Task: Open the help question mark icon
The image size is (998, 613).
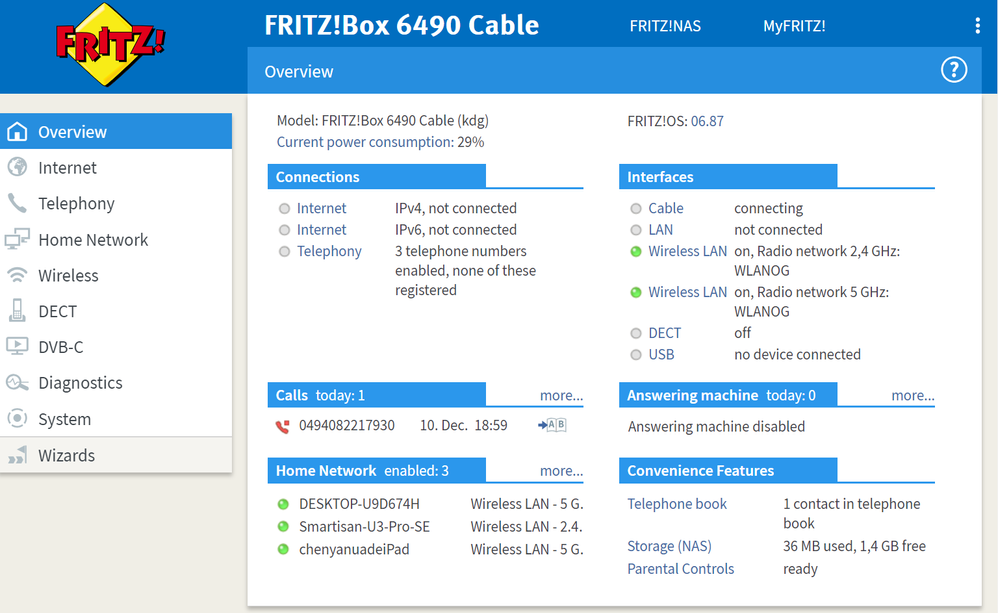Action: 954,70
